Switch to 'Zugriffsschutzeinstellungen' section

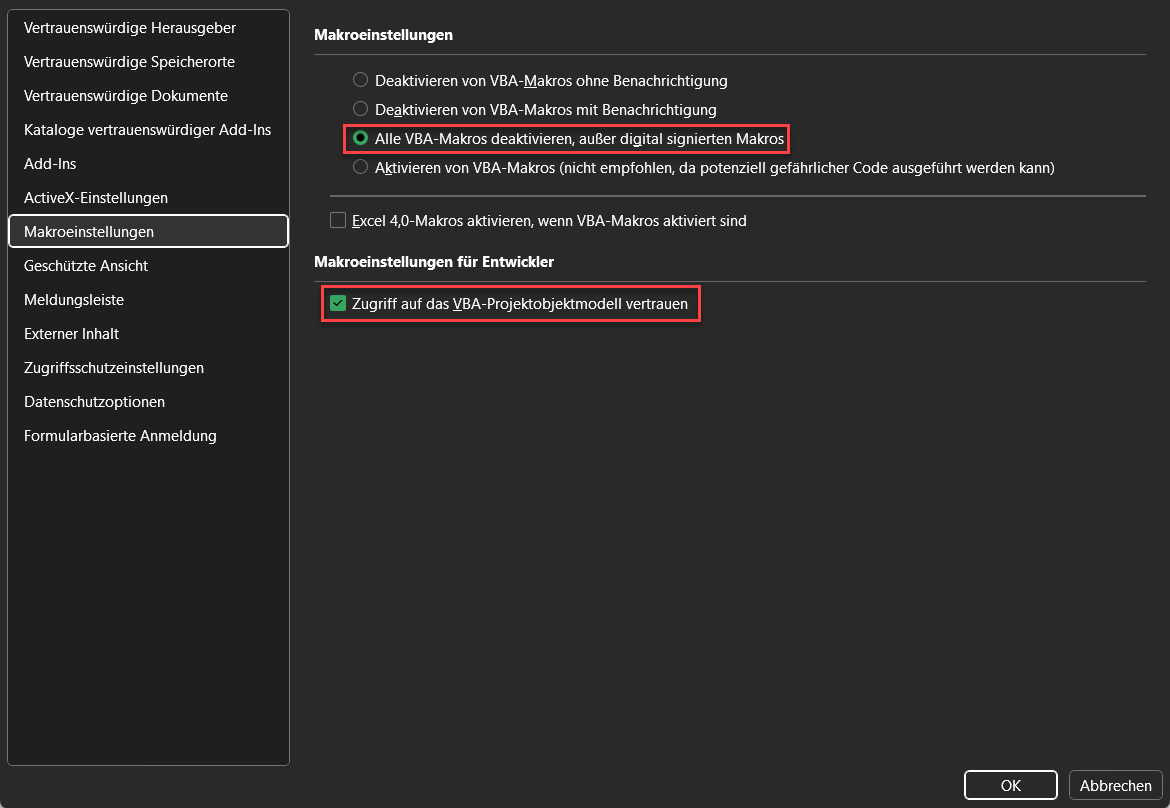[x=148, y=368]
